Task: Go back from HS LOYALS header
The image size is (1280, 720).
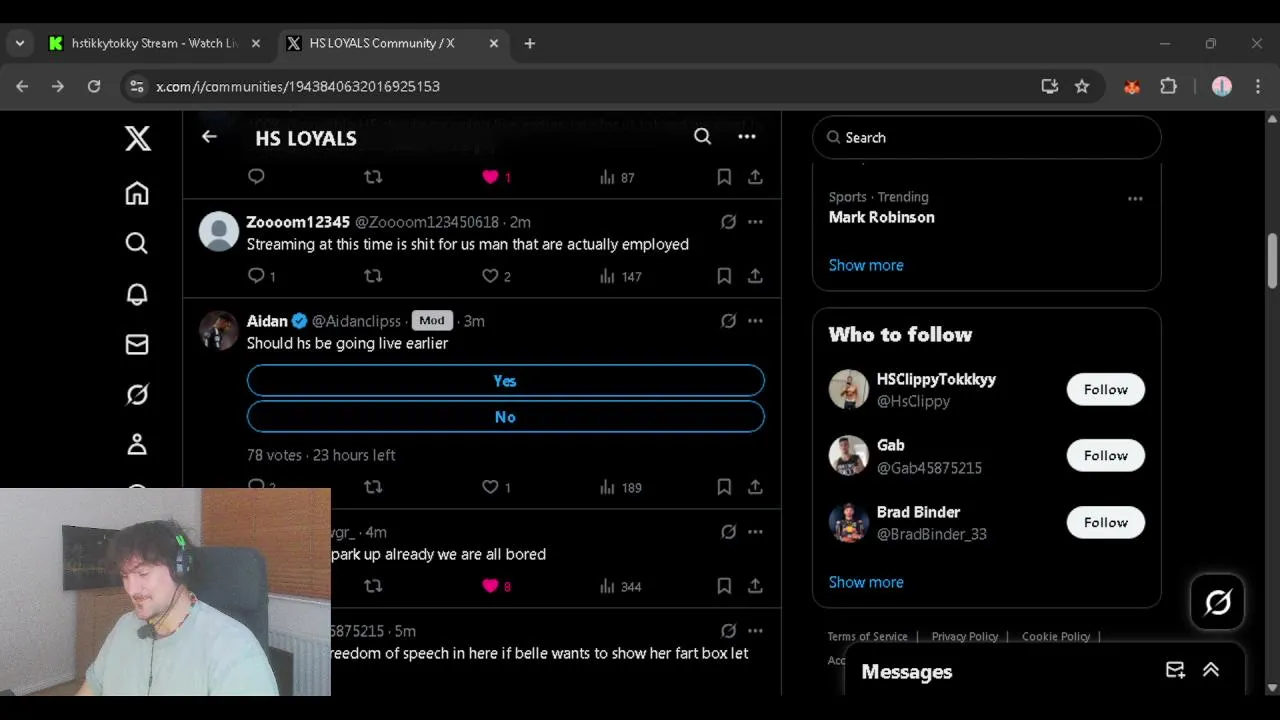Action: [x=209, y=137]
